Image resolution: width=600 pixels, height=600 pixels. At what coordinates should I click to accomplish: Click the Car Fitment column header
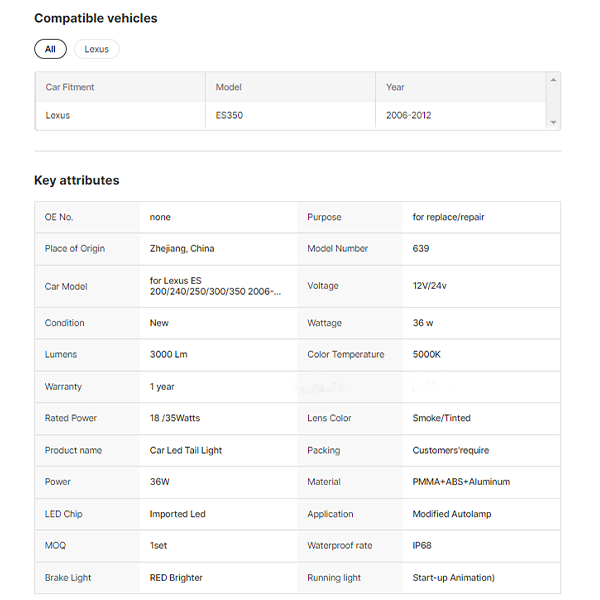tap(70, 87)
